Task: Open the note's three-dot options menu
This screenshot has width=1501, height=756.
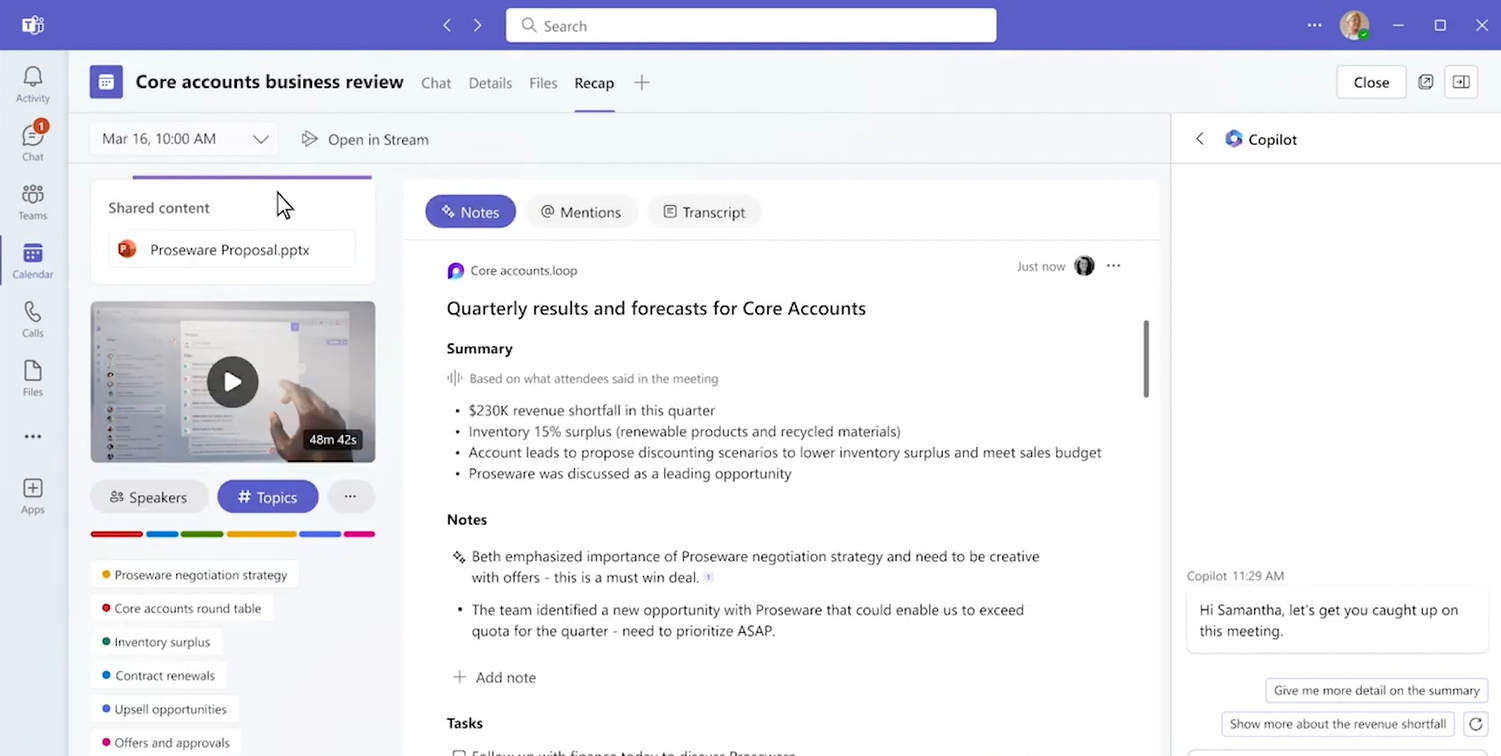Action: tap(1114, 266)
